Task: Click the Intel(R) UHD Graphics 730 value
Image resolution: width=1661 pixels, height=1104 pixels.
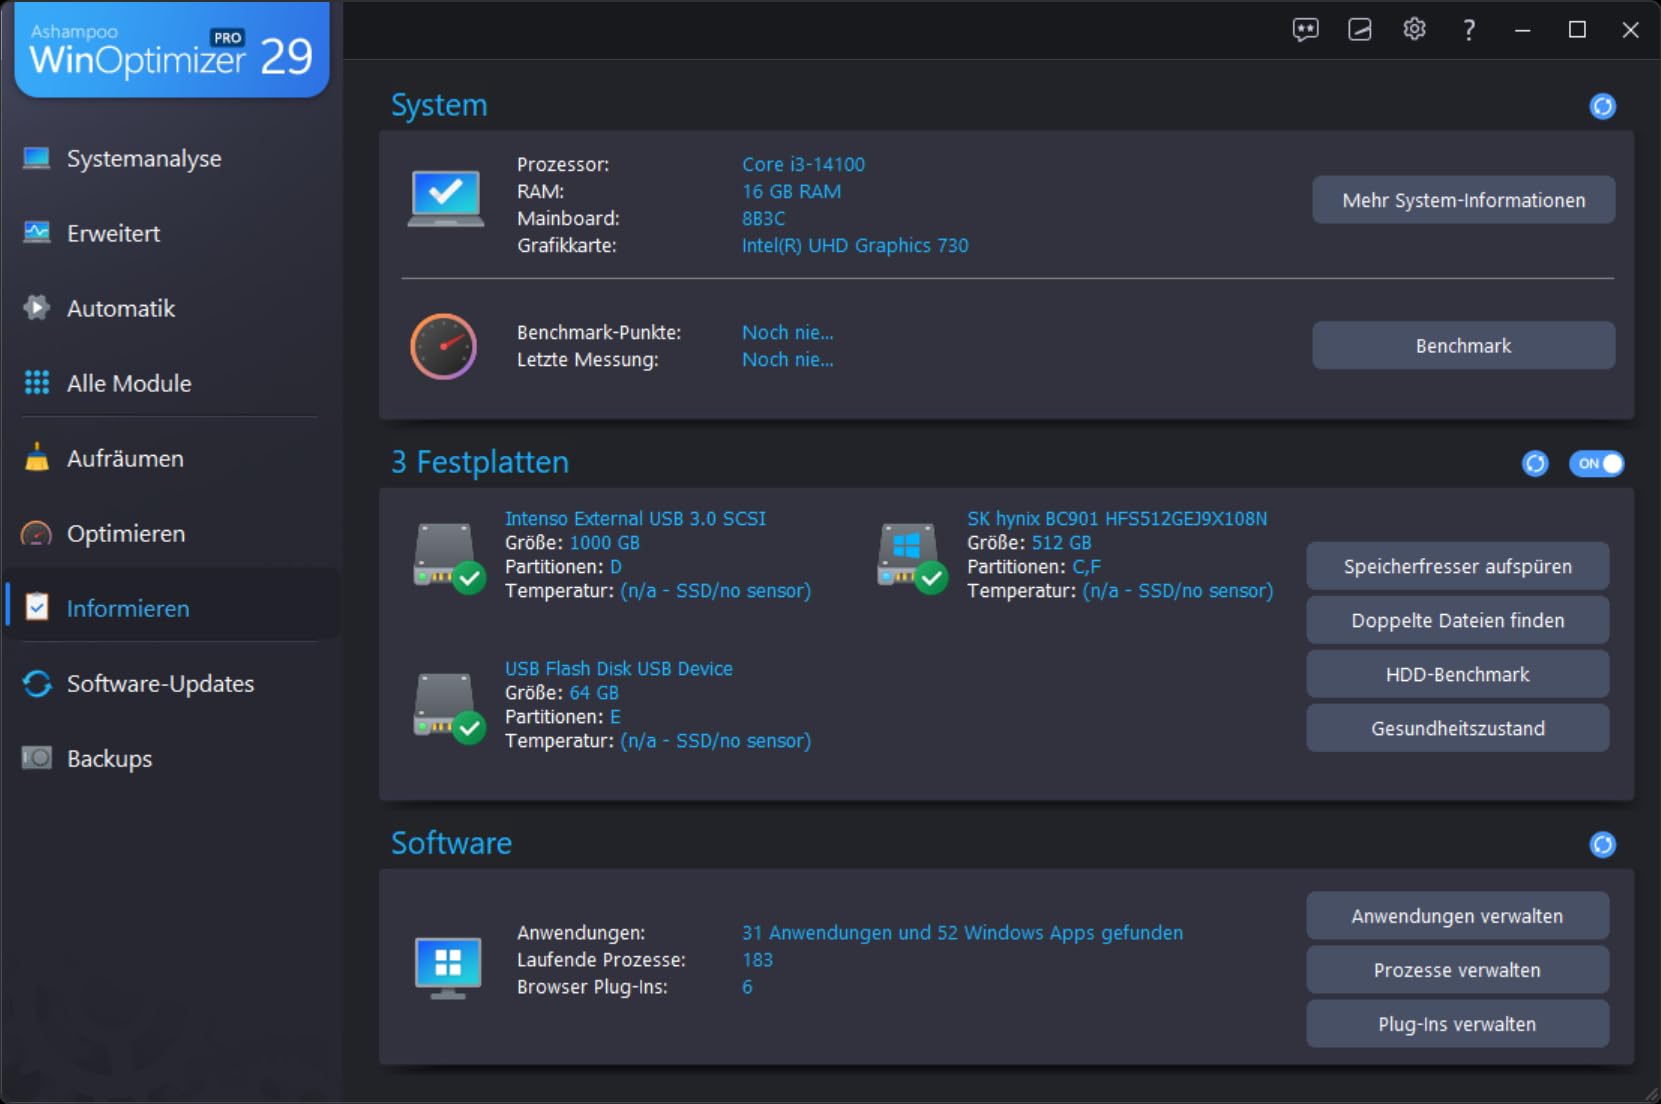Action: 855,245
